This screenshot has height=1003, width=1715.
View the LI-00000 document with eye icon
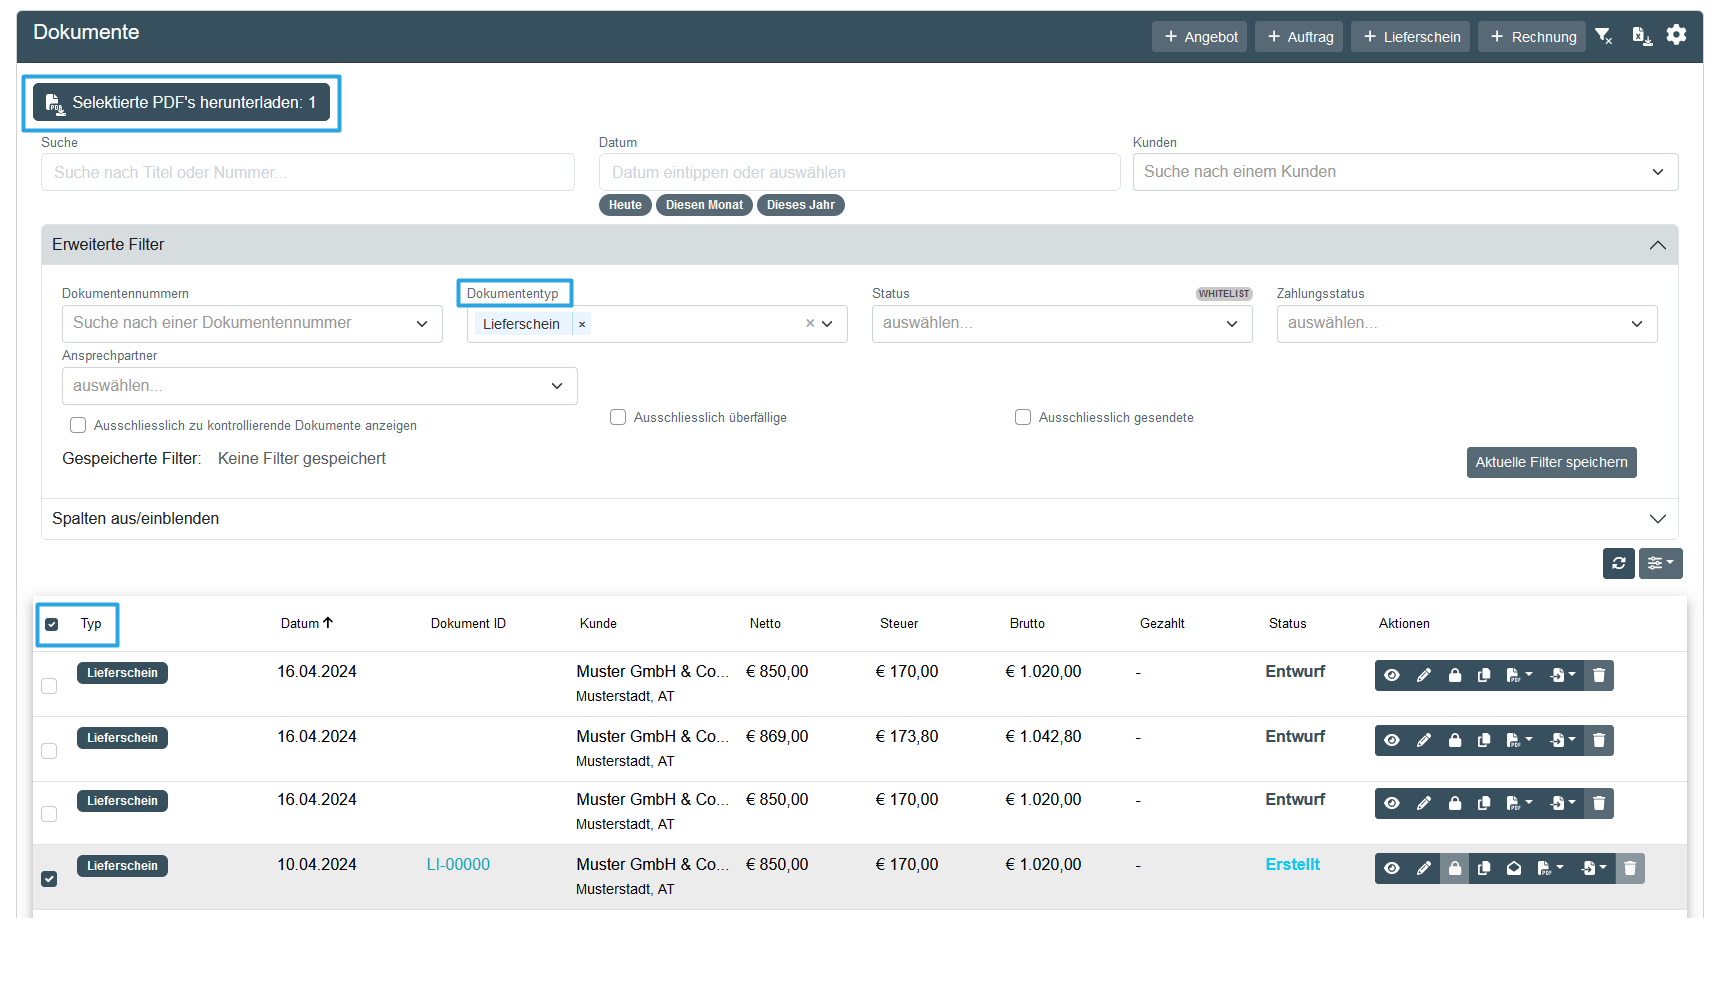[x=1391, y=868]
